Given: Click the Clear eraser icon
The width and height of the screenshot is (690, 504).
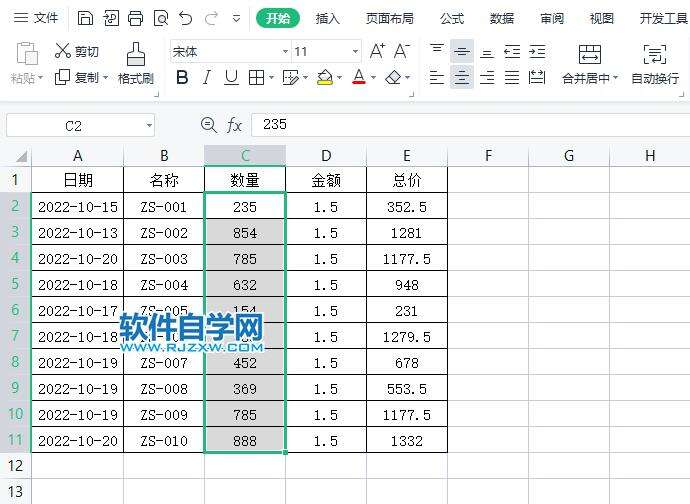Looking at the screenshot, I should [393, 78].
